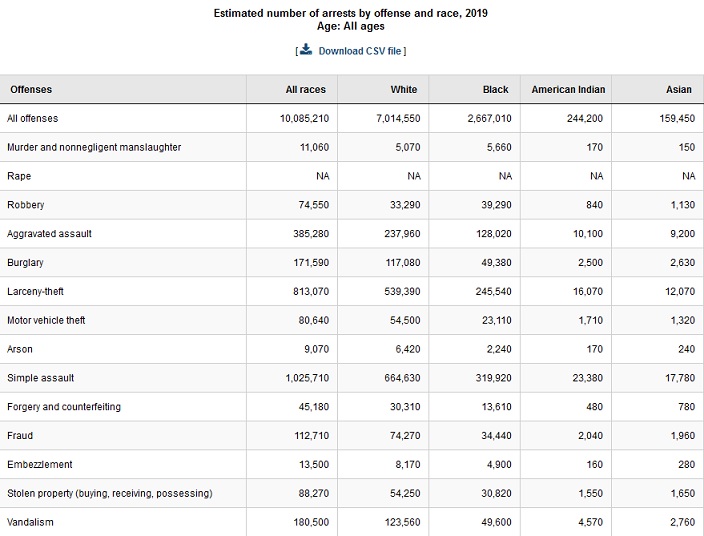
Task: Select the Vandalism row label
Action: coord(30,523)
